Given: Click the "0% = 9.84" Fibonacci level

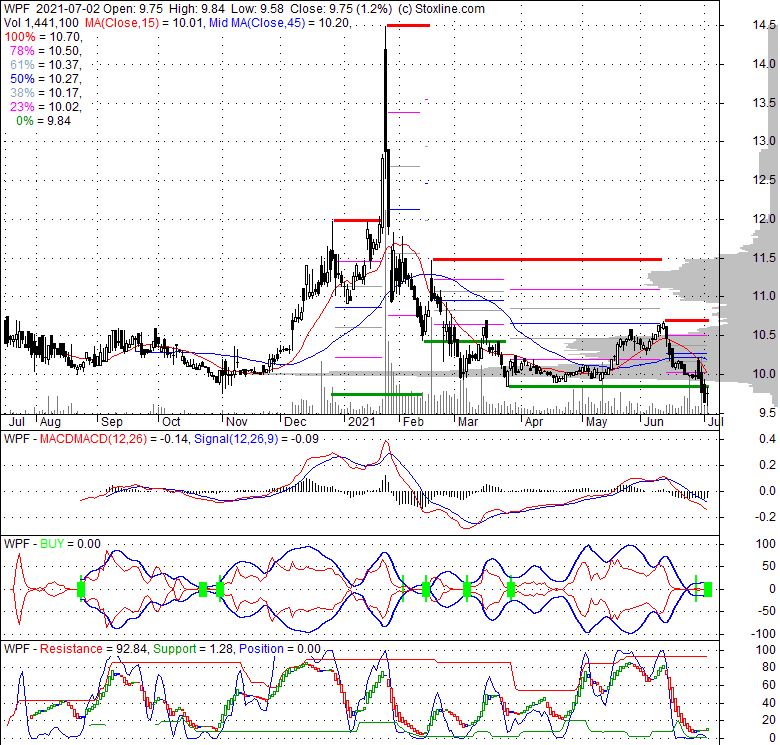Looking at the screenshot, I should (43, 121).
